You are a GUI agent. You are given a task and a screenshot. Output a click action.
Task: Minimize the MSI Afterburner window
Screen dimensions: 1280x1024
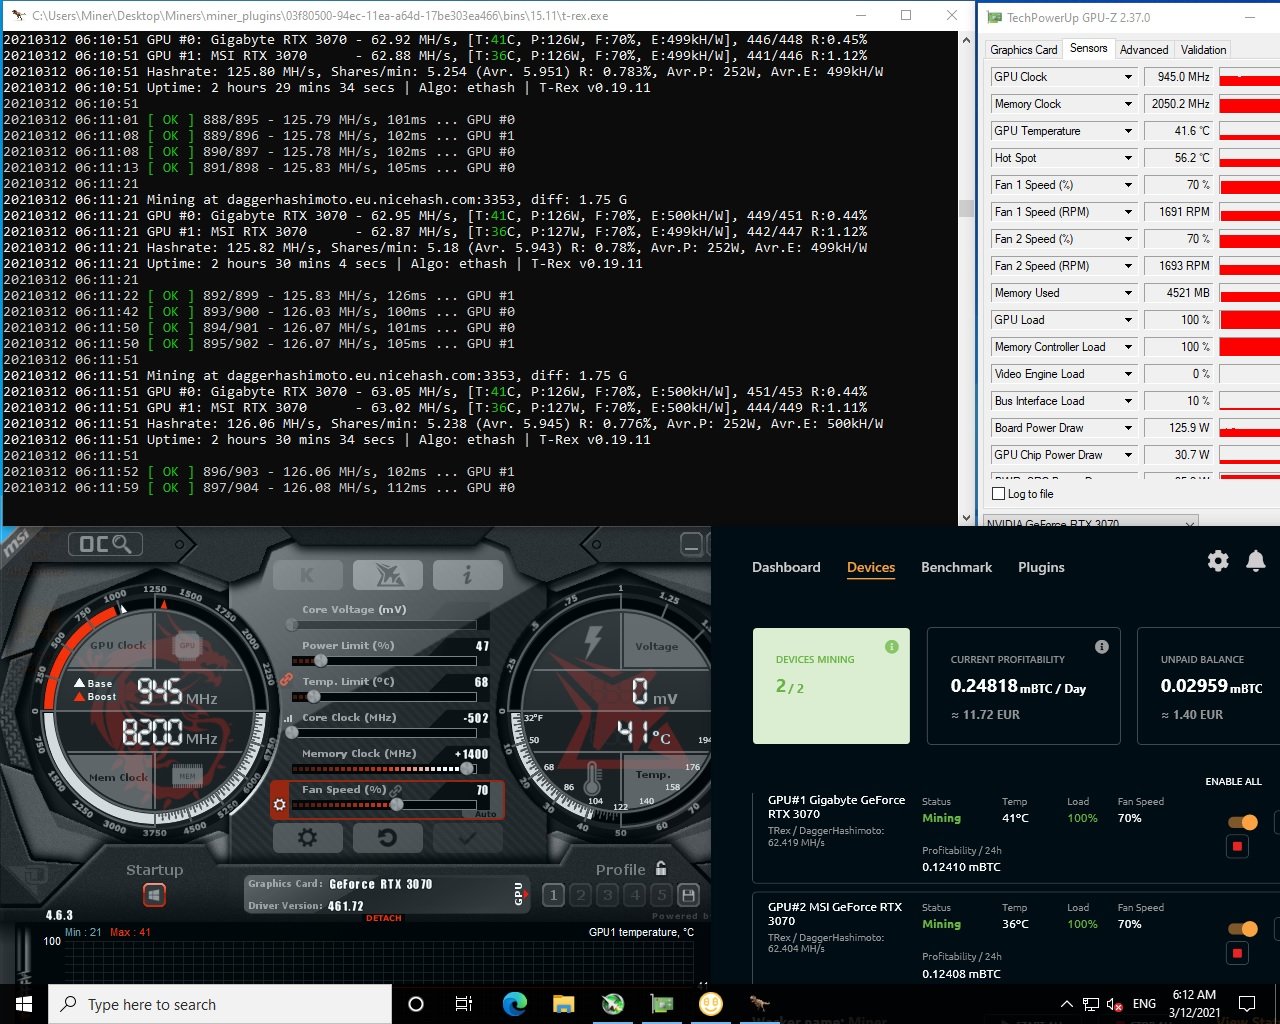click(x=691, y=544)
